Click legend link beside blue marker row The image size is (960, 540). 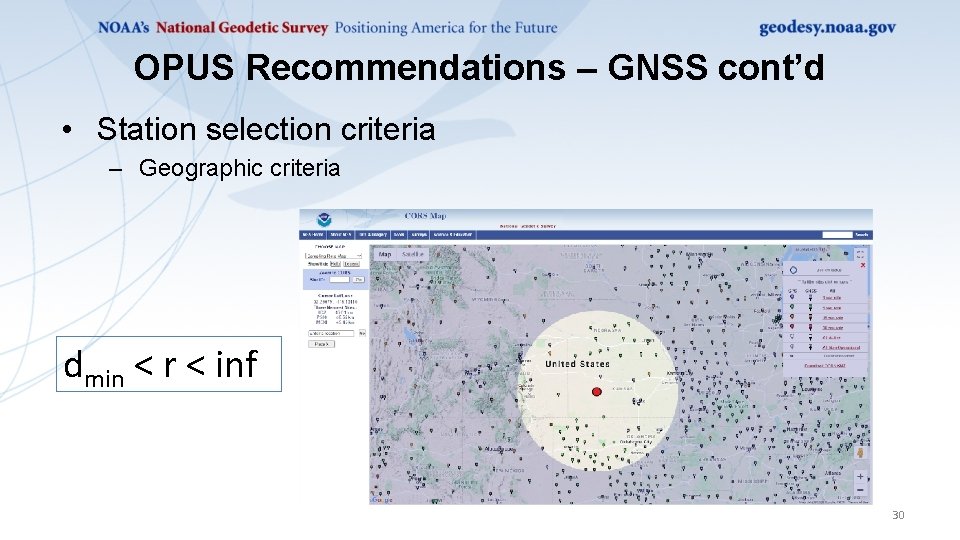click(x=831, y=298)
